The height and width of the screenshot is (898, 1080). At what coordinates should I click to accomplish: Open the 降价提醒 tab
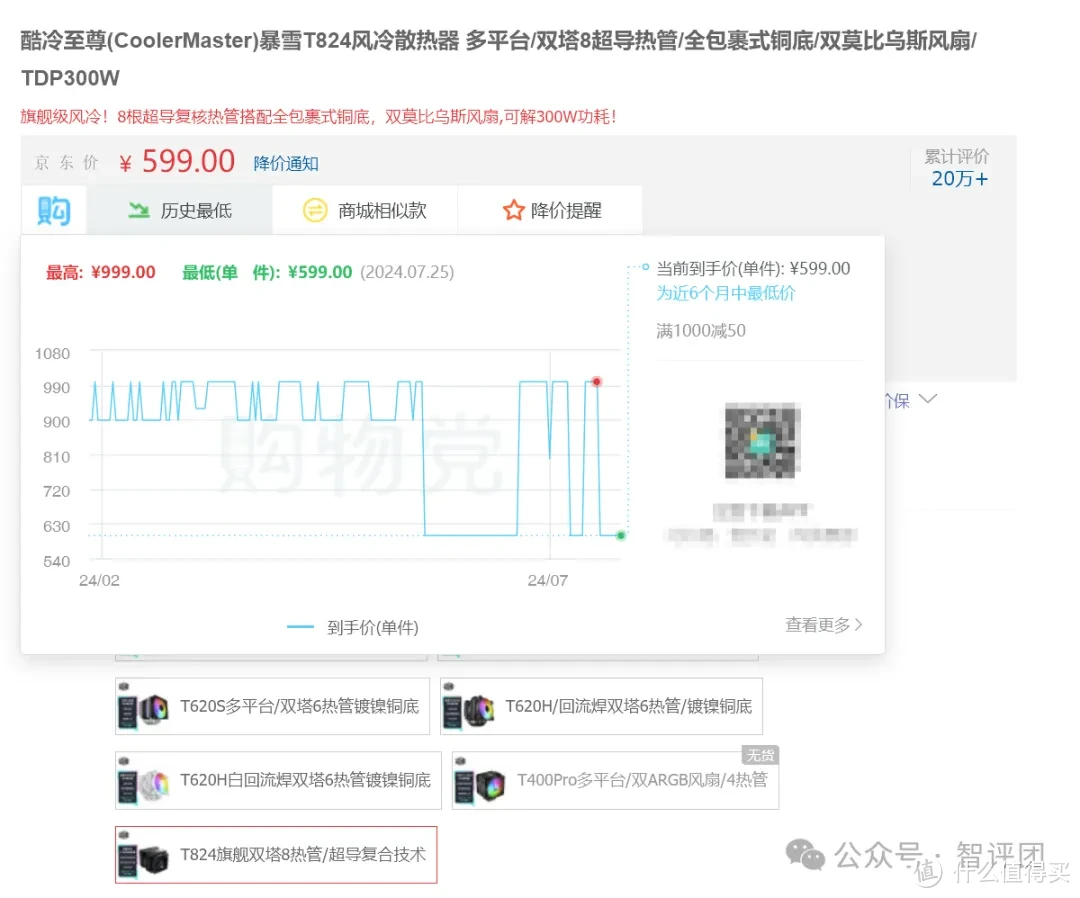550,211
